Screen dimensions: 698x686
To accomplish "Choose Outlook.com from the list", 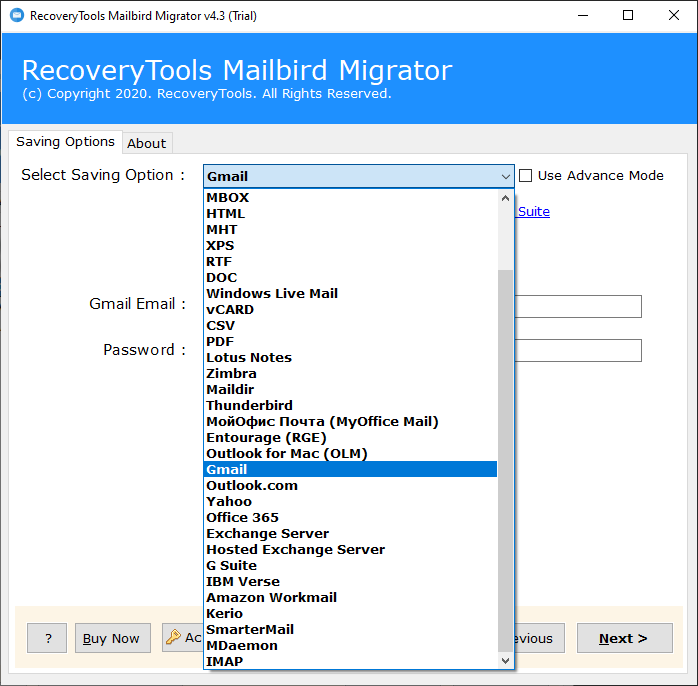I will [350, 486].
